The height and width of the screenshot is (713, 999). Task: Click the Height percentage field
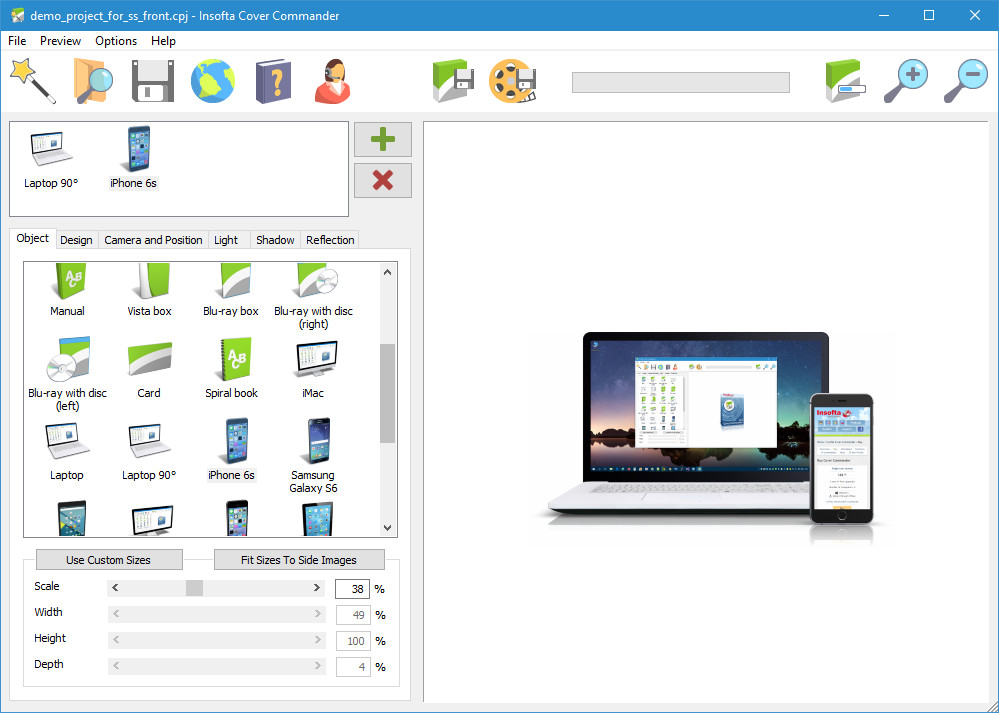(352, 641)
